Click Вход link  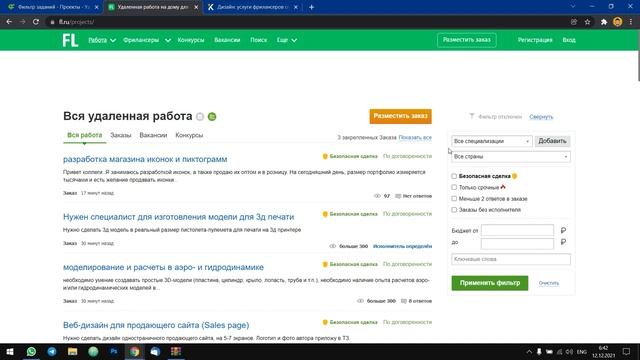569,40
